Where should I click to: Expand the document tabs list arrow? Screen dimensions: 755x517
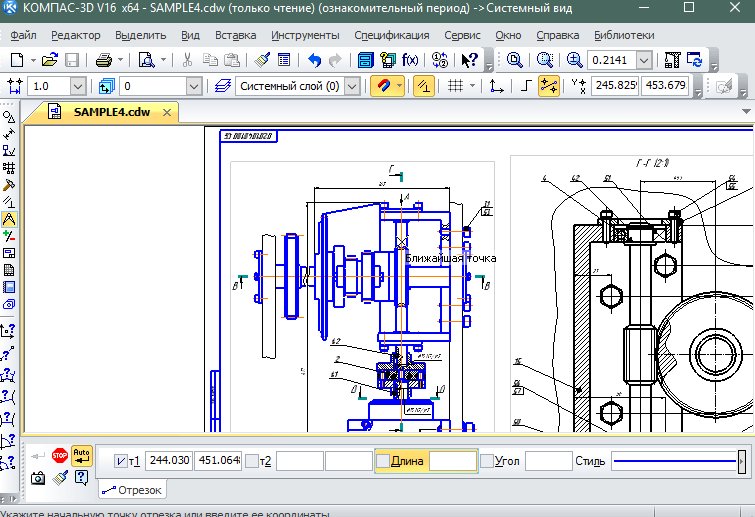pos(746,112)
